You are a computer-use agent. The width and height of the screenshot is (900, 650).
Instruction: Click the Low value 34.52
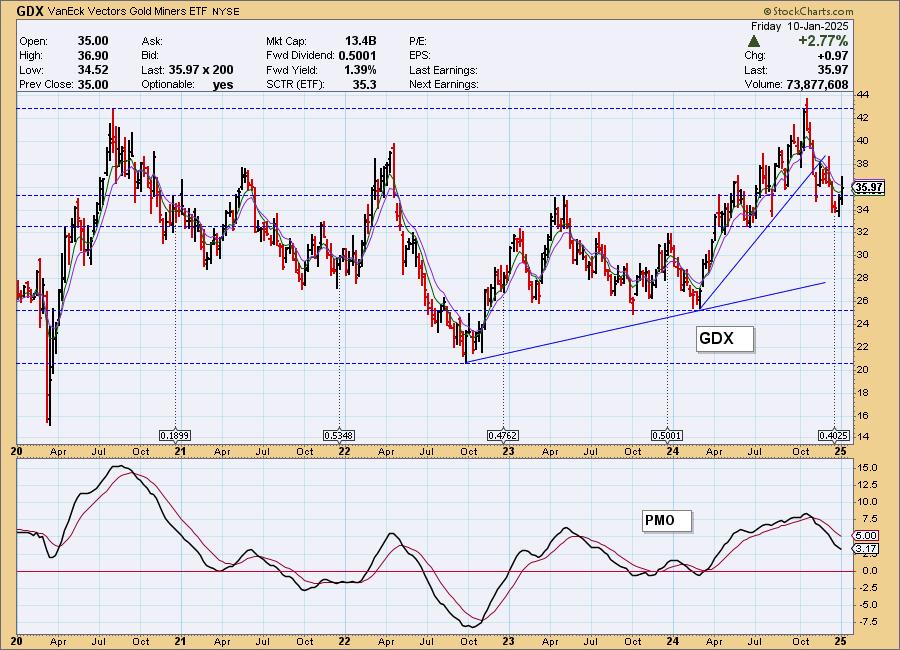point(93,70)
